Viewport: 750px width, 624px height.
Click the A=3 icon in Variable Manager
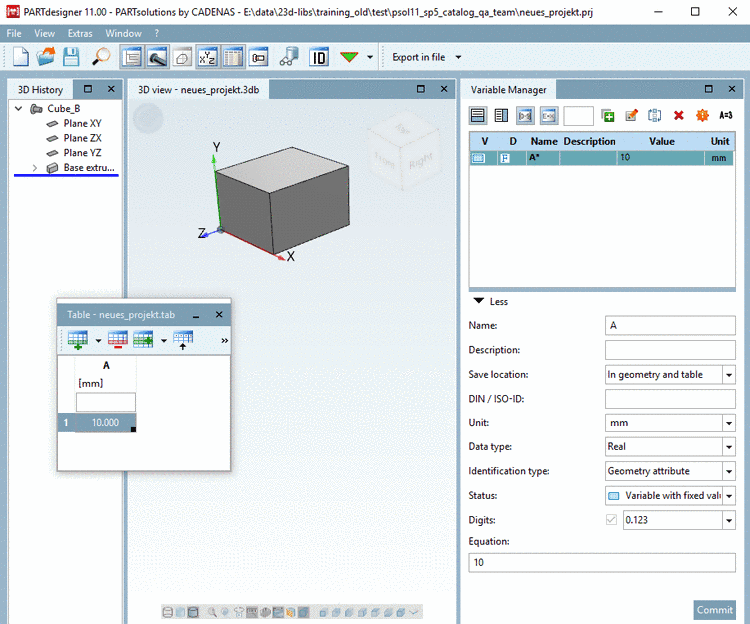coord(726,117)
